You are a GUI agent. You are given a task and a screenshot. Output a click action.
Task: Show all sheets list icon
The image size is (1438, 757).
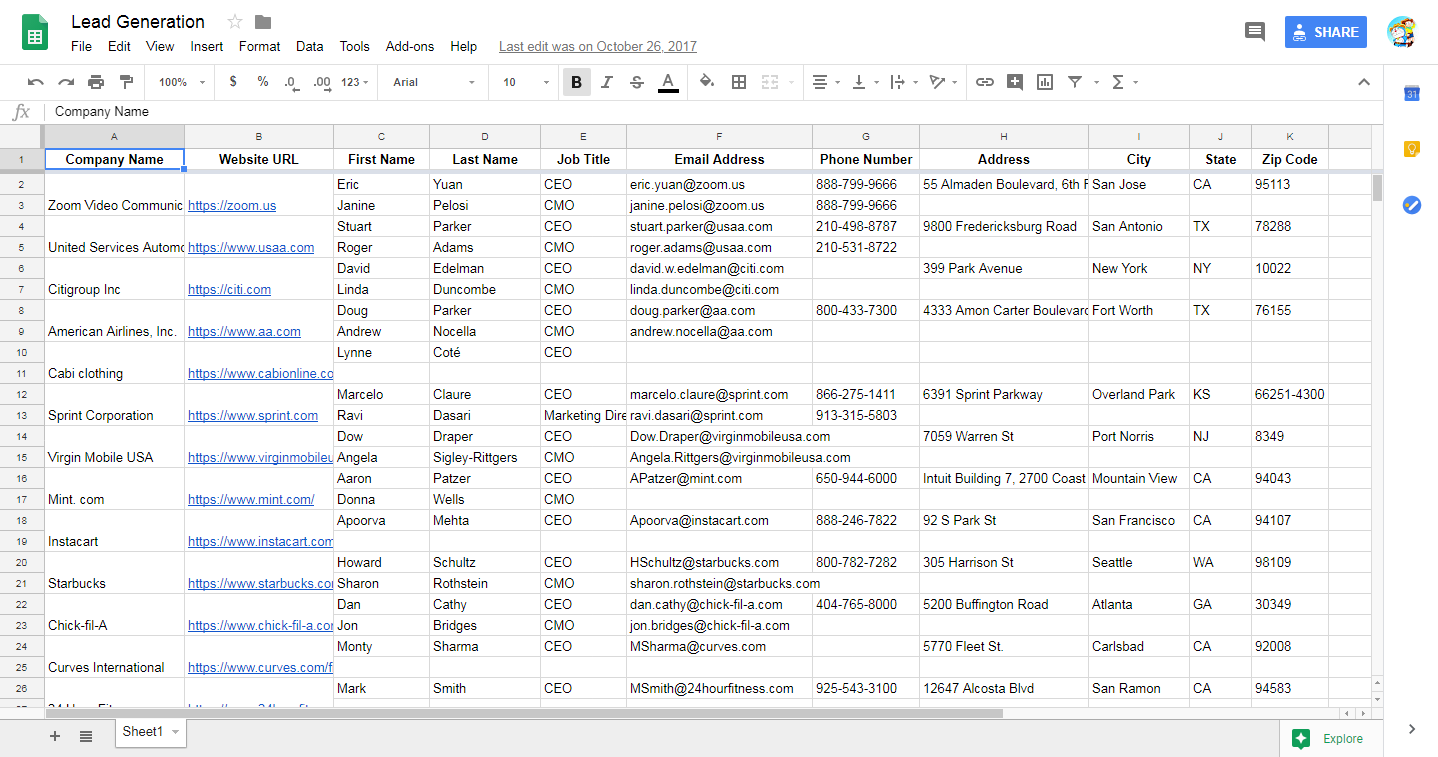click(86, 736)
